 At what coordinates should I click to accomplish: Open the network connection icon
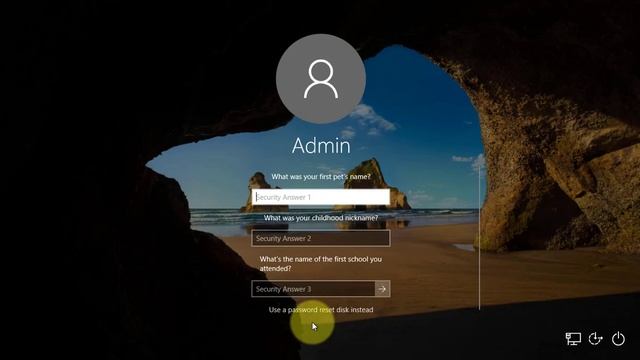(x=573, y=339)
